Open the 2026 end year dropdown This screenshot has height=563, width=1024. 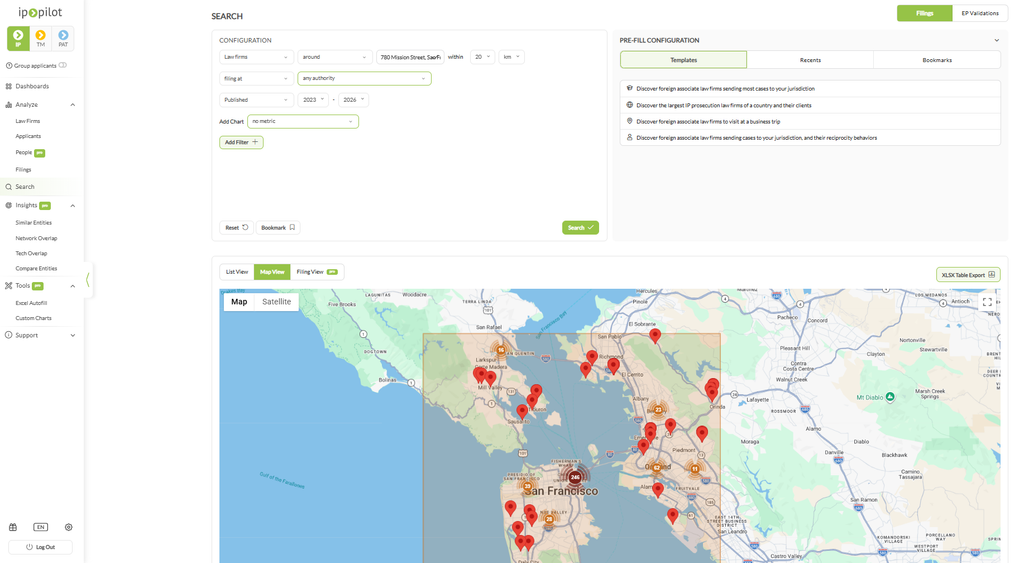(x=353, y=100)
